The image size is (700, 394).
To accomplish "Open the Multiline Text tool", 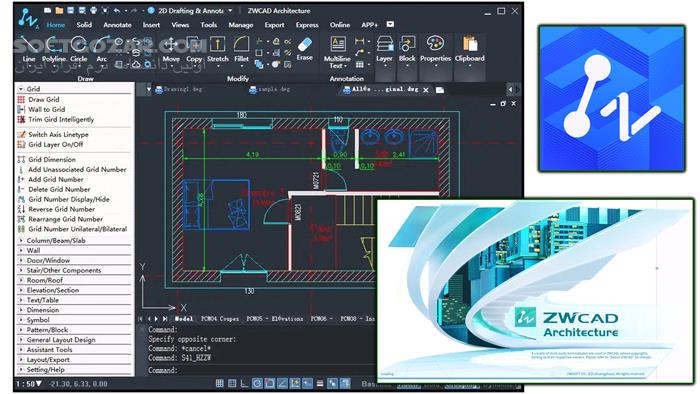I will 337,52.
